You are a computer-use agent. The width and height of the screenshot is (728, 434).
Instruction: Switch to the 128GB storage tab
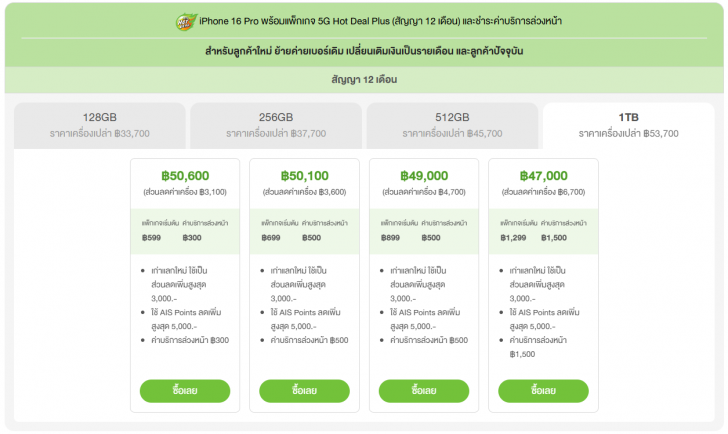(x=100, y=124)
